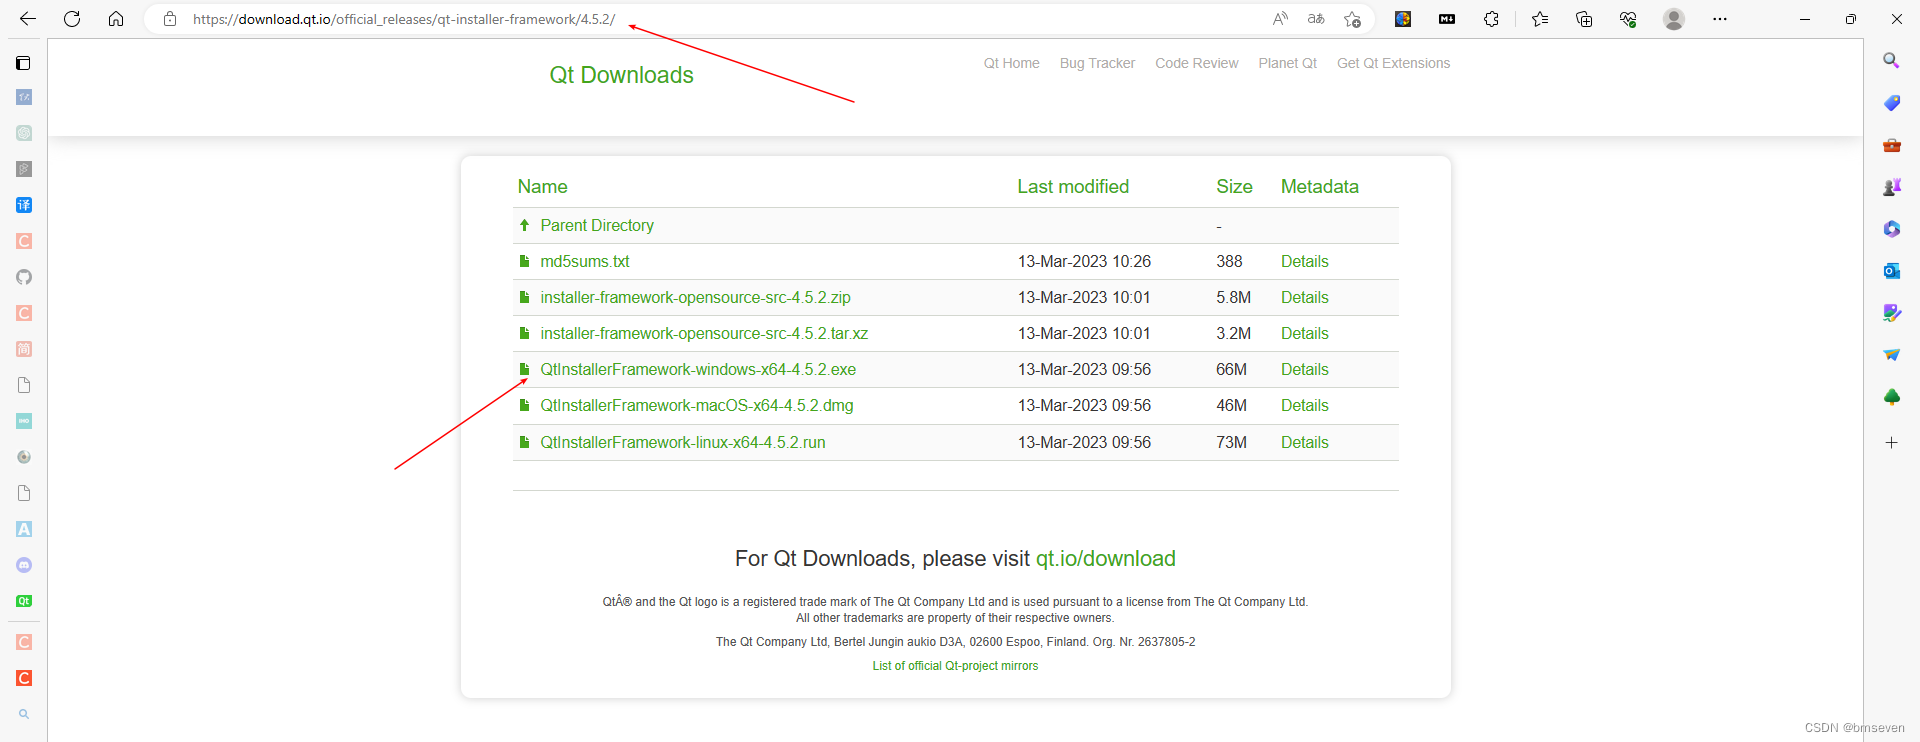Open sidebar Shopping tag
This screenshot has height=742, width=1920.
pyautogui.click(x=1891, y=103)
